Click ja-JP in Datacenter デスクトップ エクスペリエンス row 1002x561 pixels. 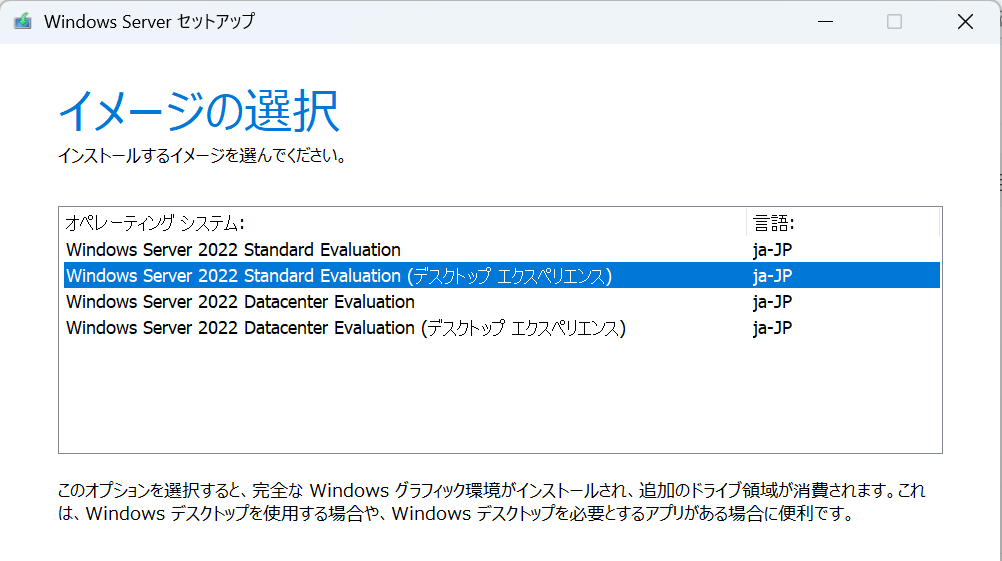tap(772, 328)
